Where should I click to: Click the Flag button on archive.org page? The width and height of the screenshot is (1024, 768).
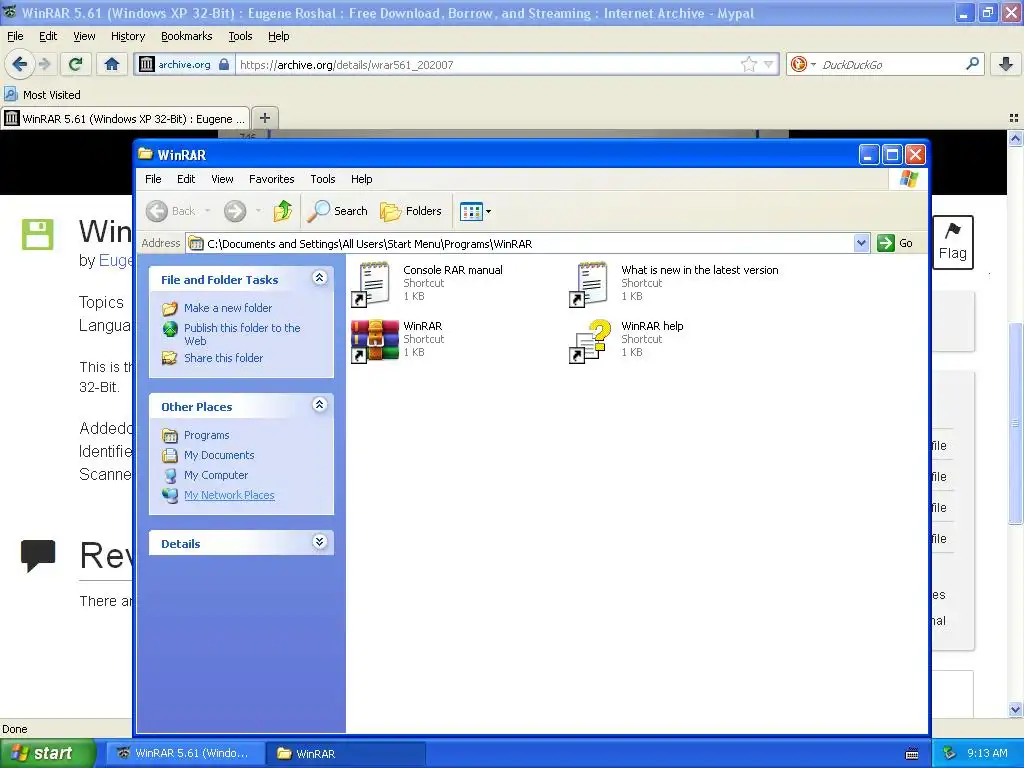coord(953,242)
